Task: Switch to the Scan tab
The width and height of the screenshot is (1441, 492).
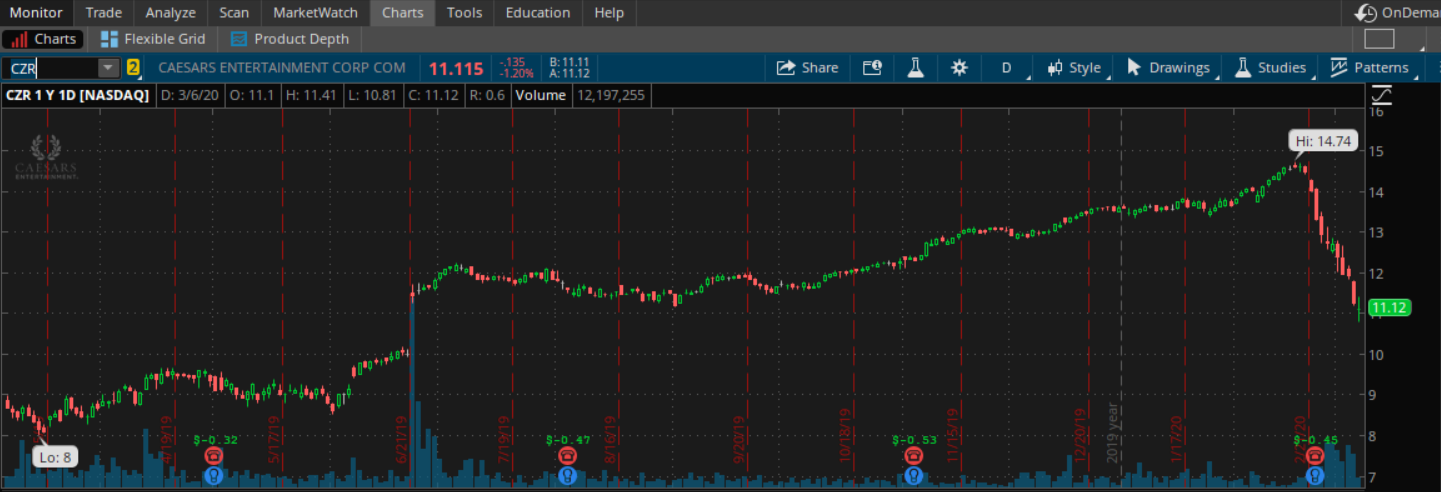Action: coord(234,13)
